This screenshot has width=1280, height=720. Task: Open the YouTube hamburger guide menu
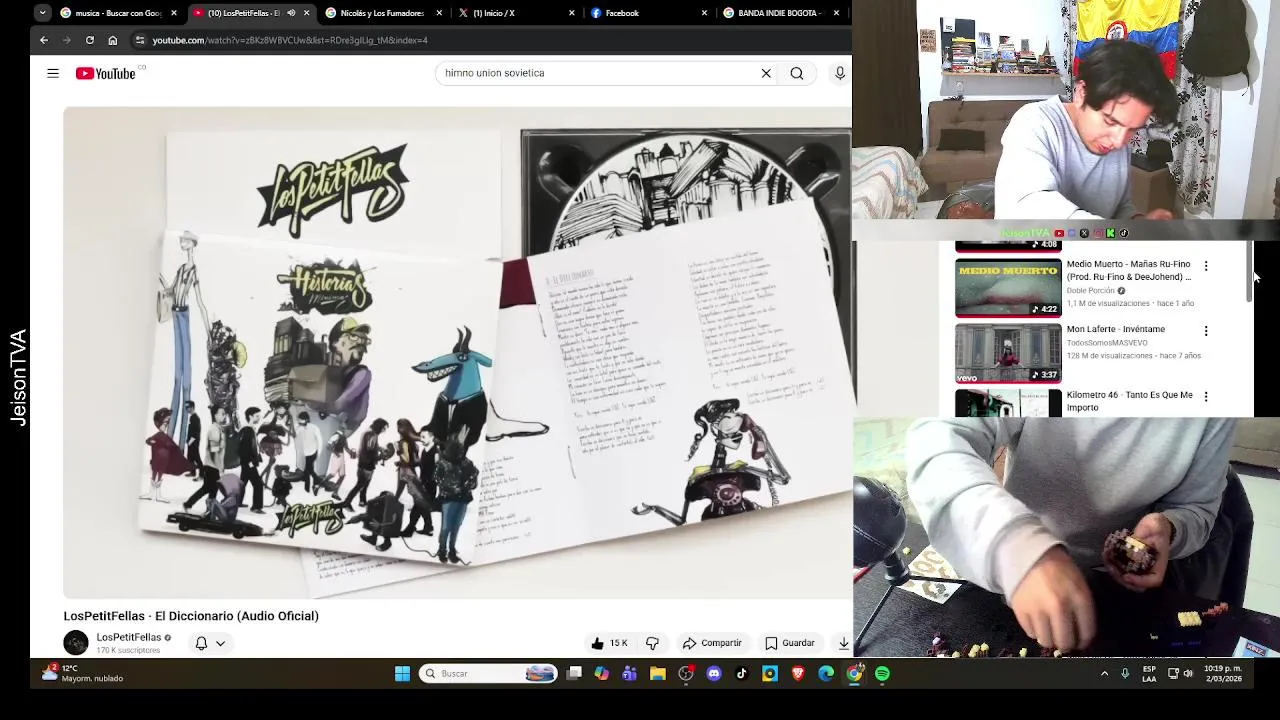point(53,73)
